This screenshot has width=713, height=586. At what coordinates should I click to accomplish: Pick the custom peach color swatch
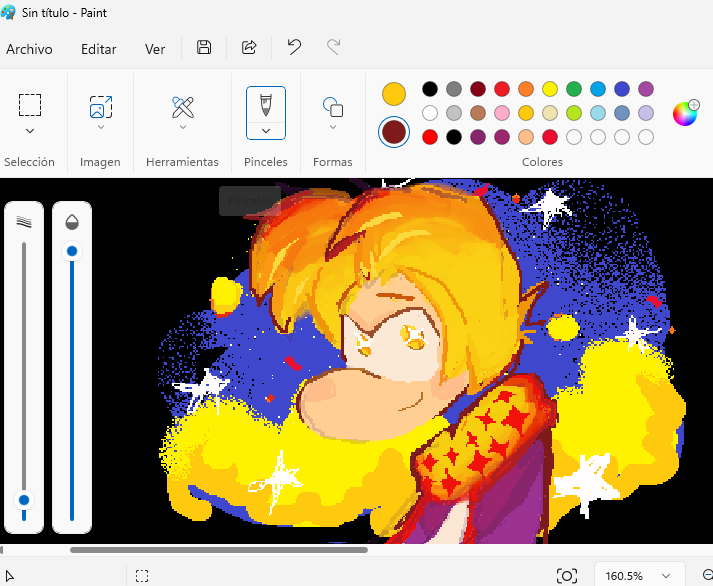coord(526,137)
